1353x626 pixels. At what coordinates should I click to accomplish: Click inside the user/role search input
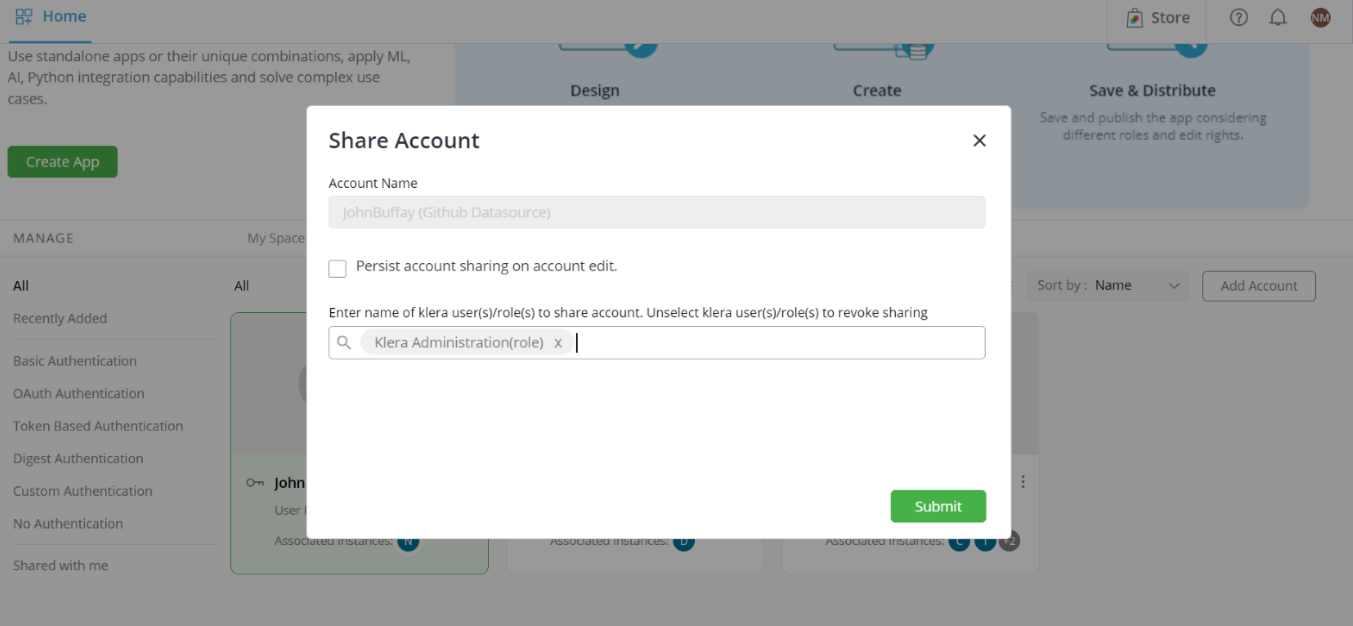pos(780,343)
